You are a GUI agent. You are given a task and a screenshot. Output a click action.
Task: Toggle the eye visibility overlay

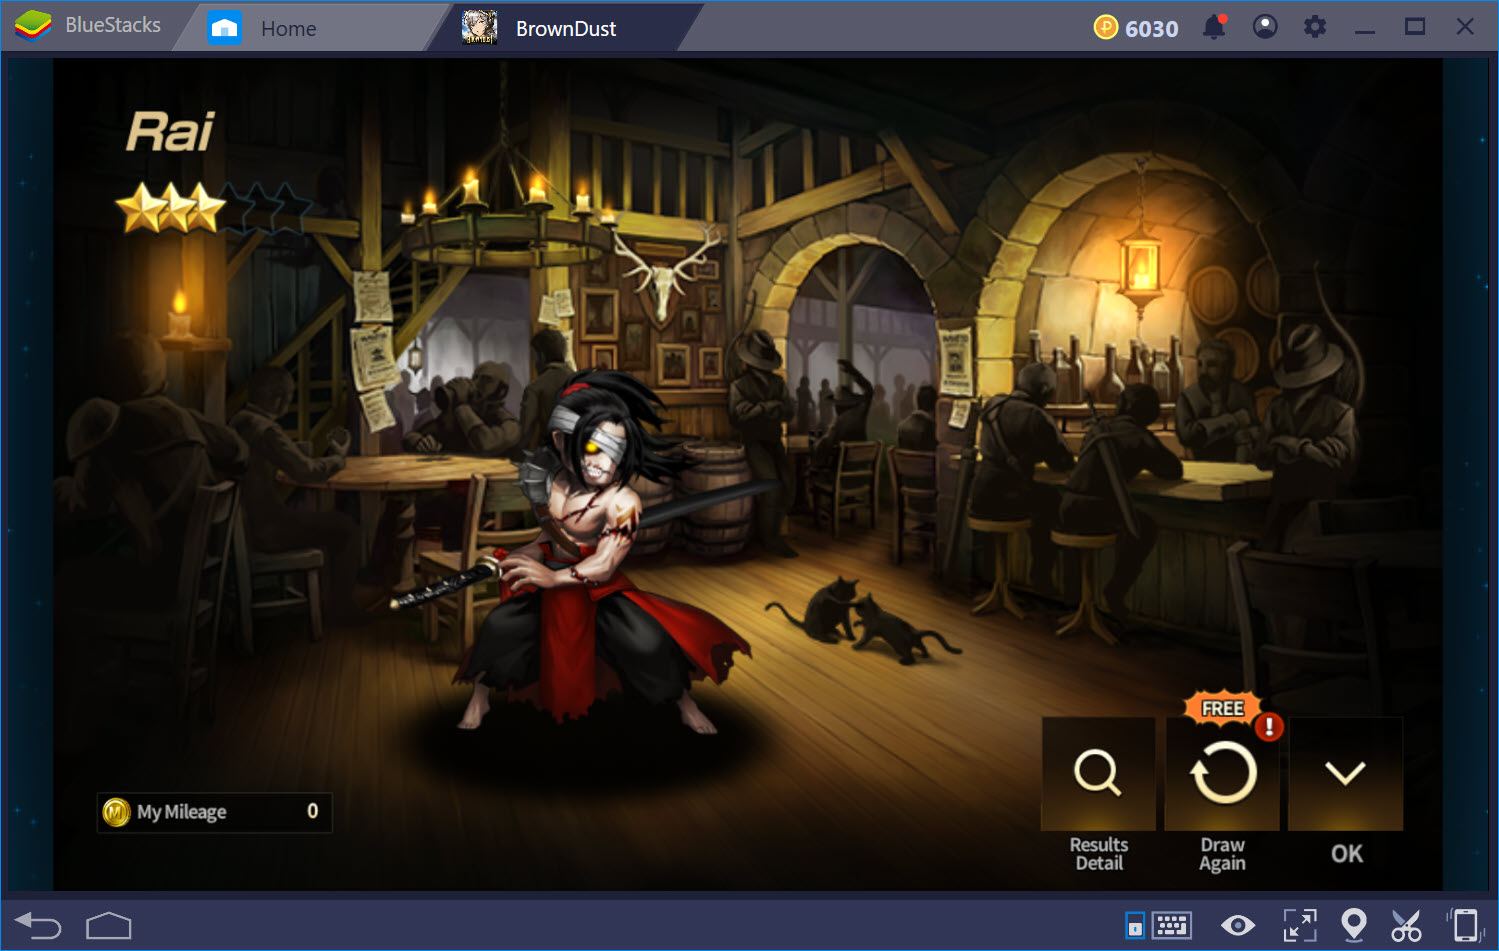click(x=1238, y=926)
